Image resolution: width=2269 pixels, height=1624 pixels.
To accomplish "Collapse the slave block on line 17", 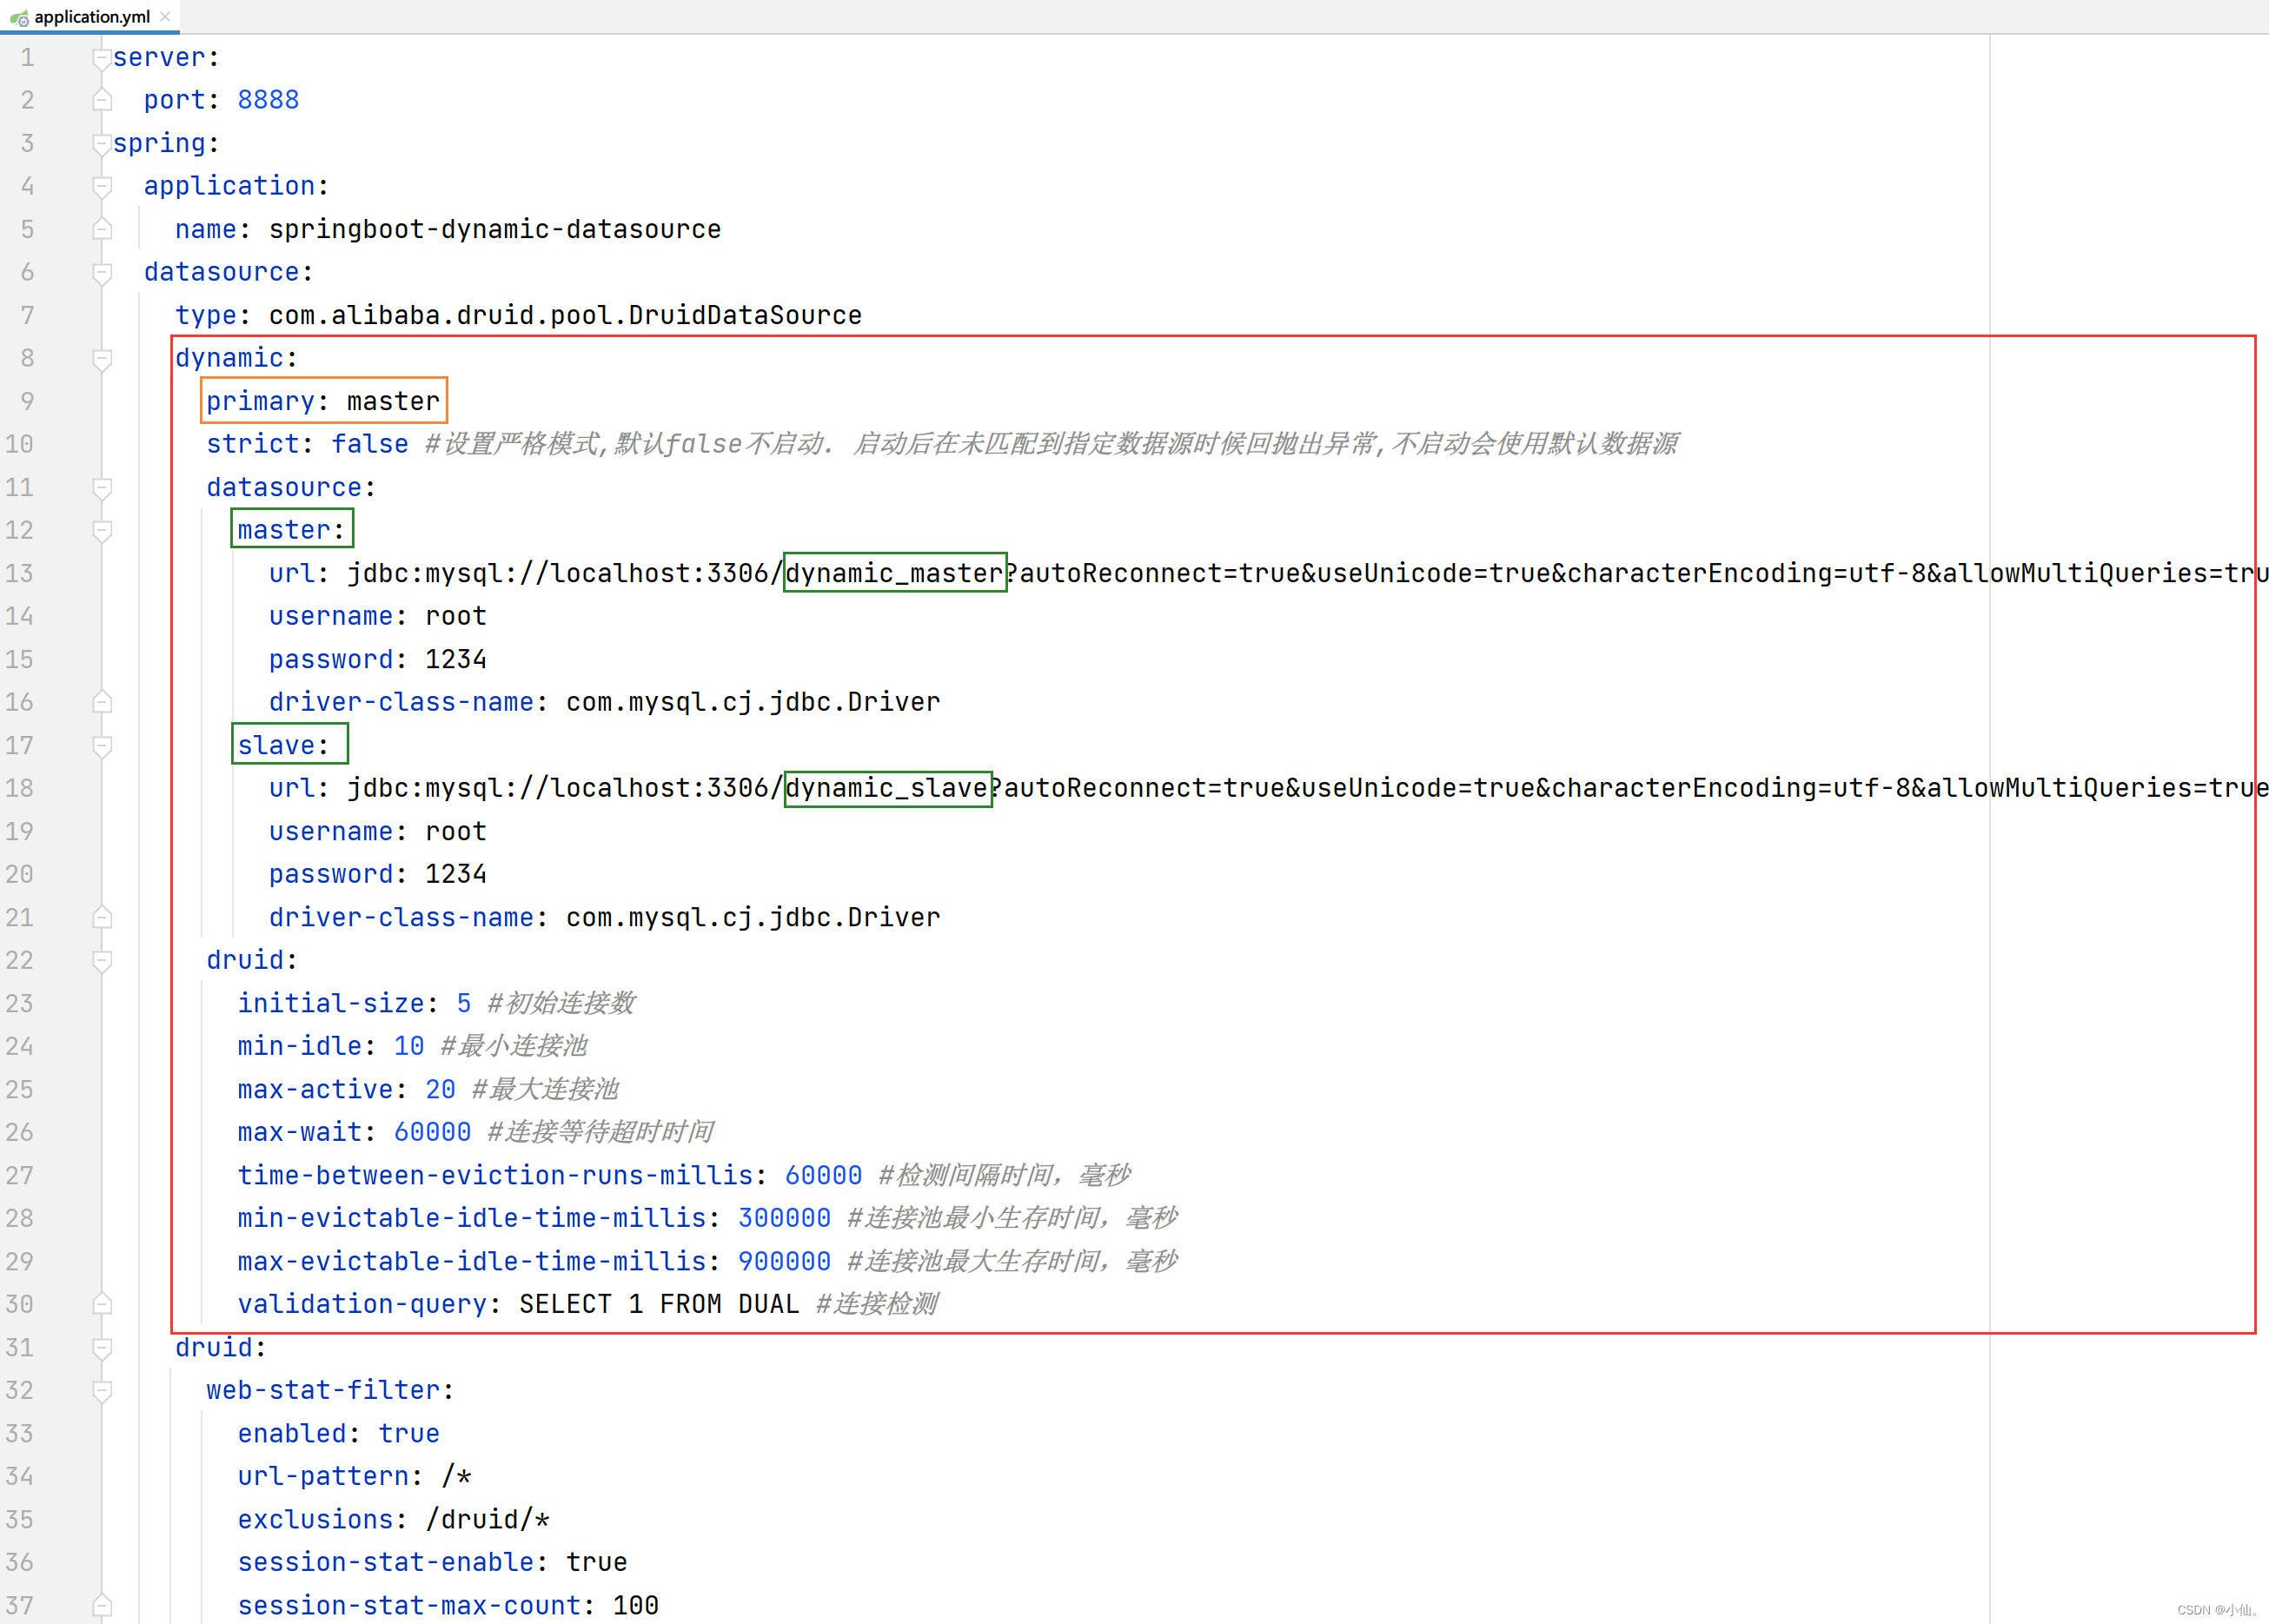I will (x=101, y=746).
